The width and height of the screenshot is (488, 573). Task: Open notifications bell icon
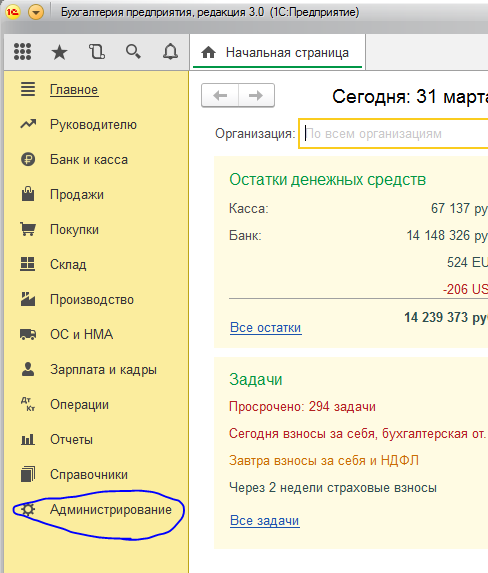click(x=170, y=52)
